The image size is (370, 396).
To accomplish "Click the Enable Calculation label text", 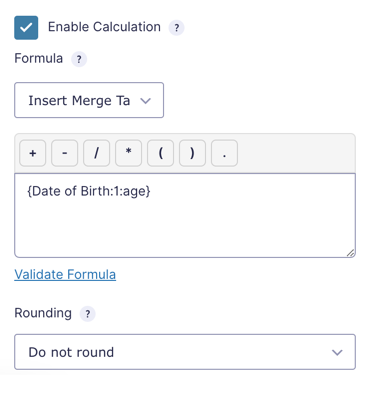I will [104, 27].
